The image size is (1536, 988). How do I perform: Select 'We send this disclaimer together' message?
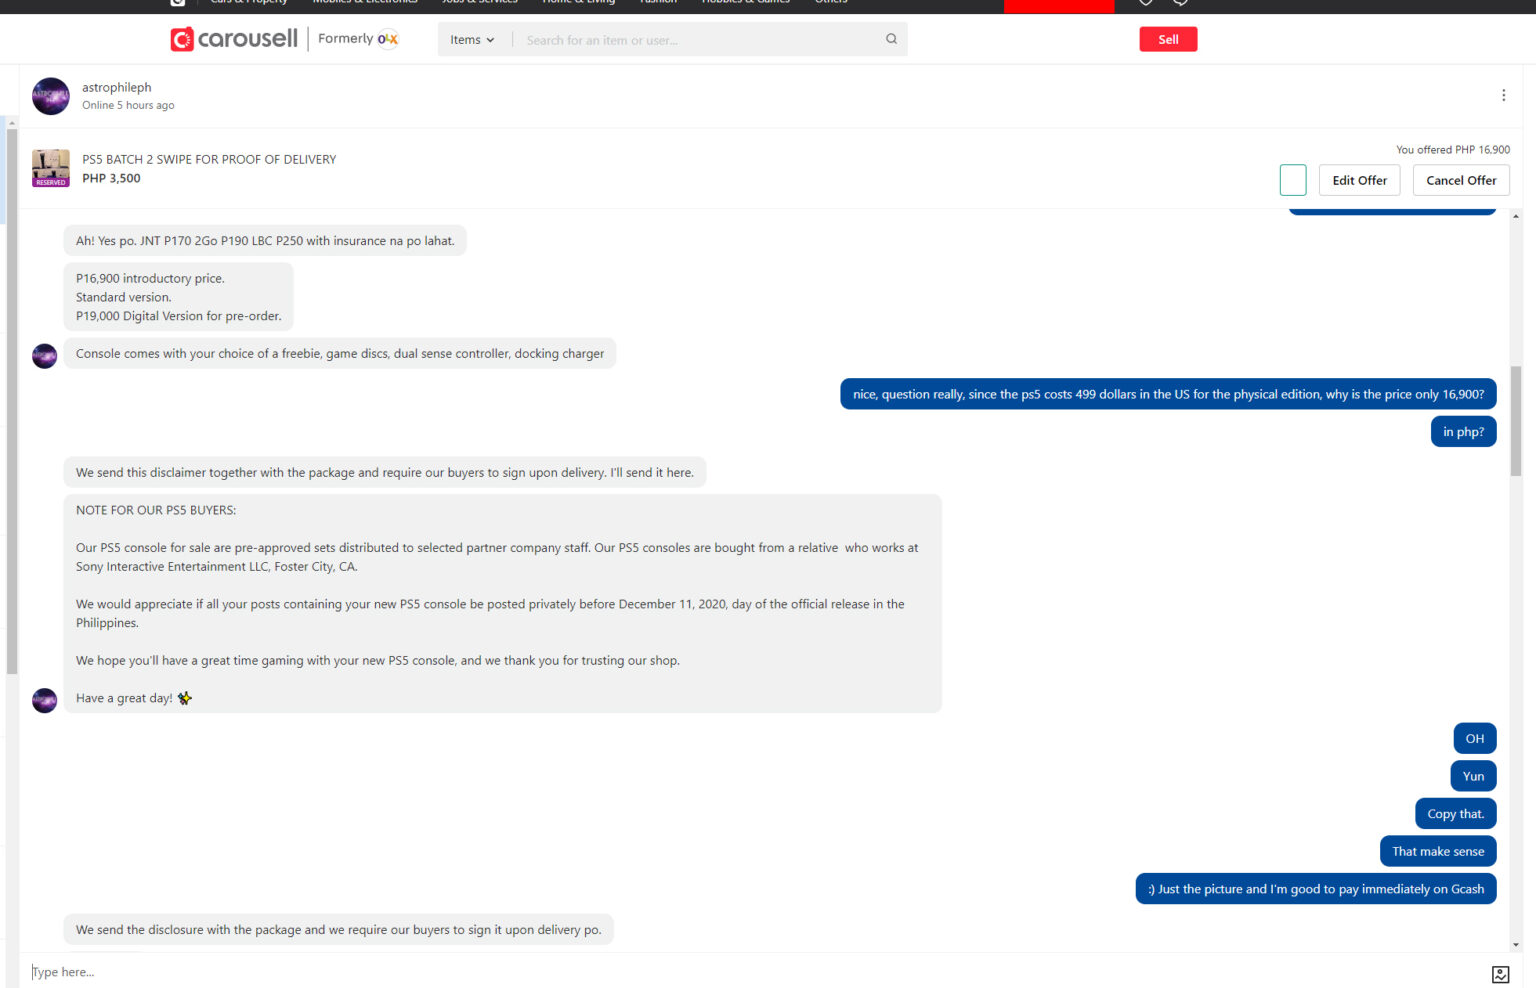coord(385,472)
